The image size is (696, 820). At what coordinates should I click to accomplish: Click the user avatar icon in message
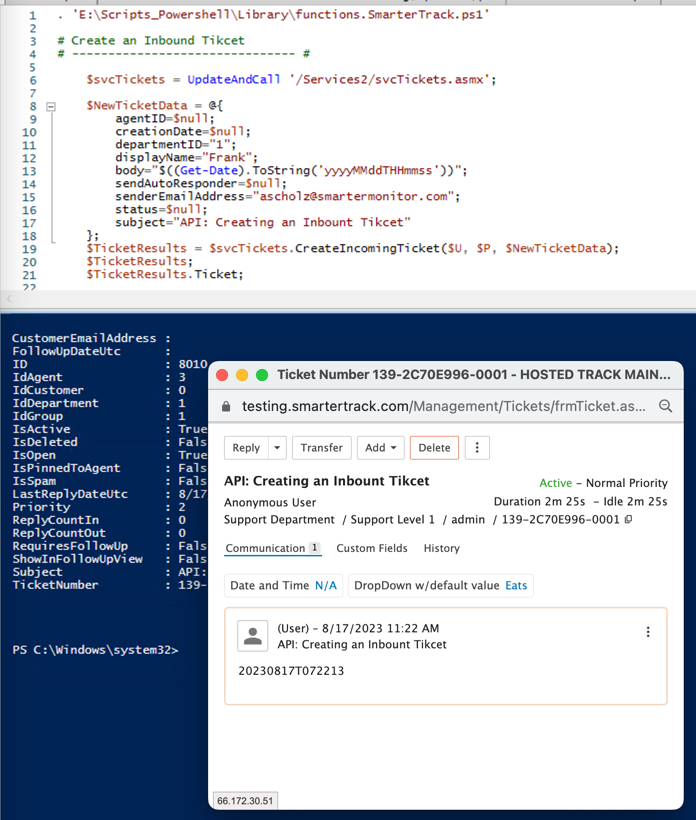tap(253, 636)
